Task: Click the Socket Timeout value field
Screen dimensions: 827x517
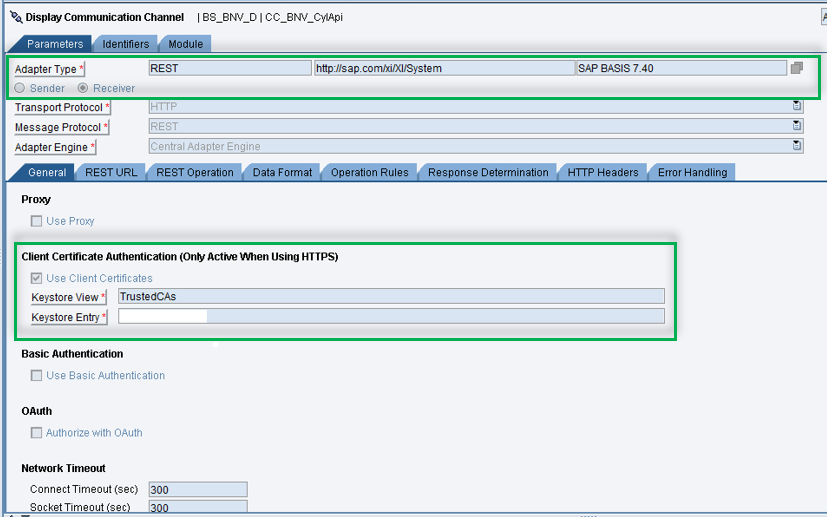Action: (198, 507)
